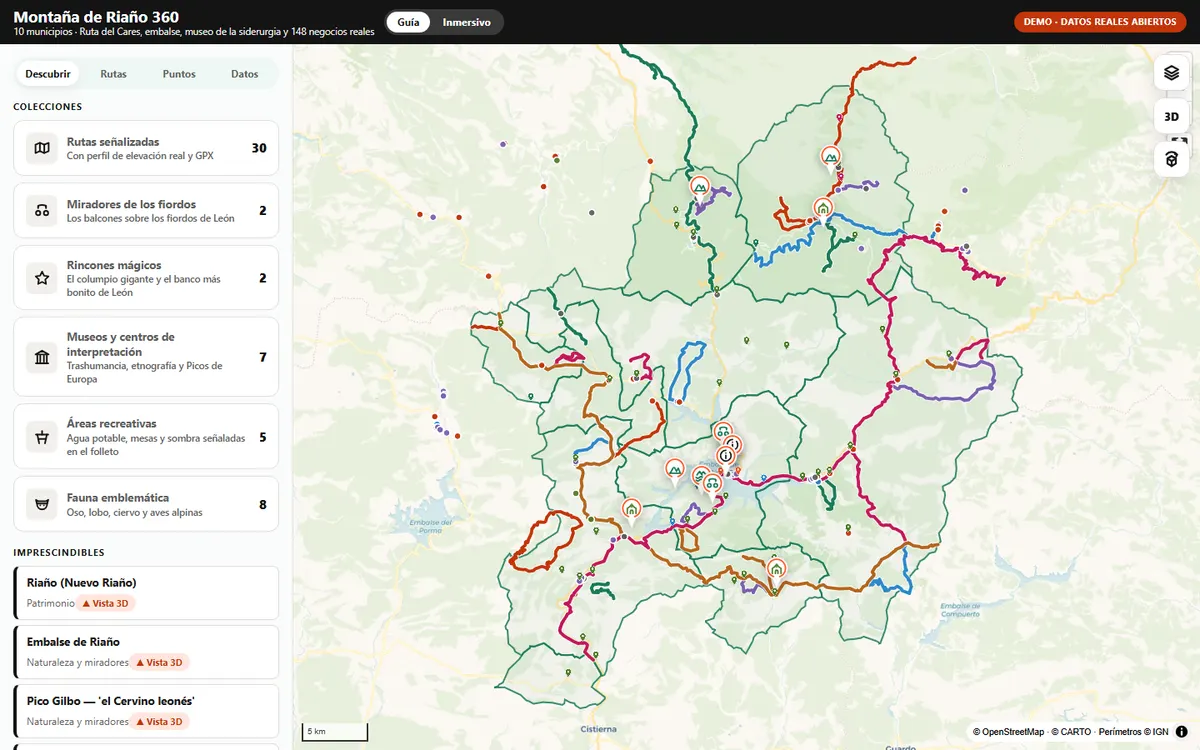Switch to Inmersivo mode
Image resolution: width=1200 pixels, height=750 pixels.
[x=467, y=22]
